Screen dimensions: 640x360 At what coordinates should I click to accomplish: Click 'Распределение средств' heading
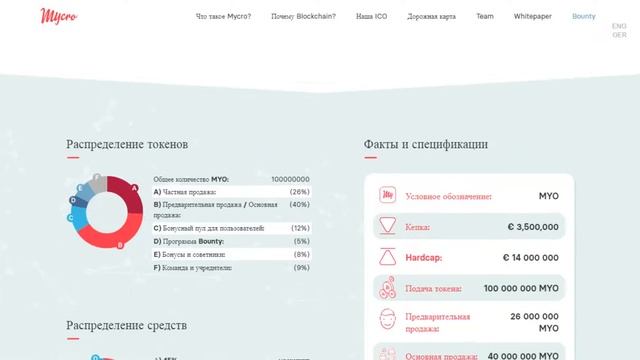coord(127,325)
